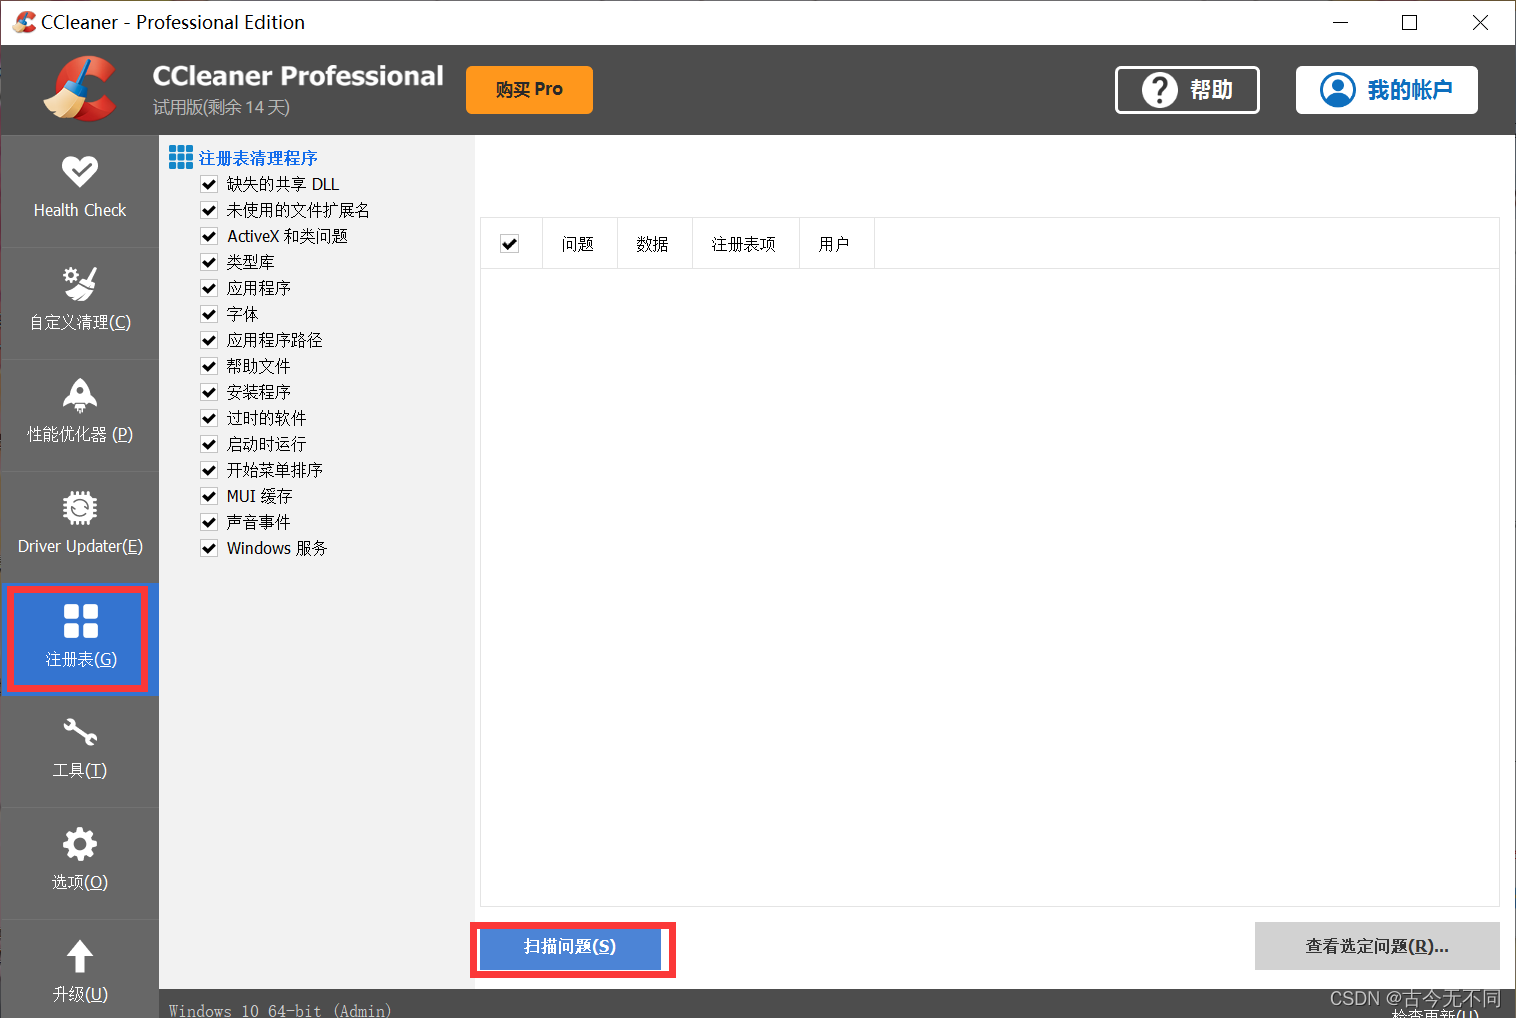This screenshot has height=1018, width=1516.
Task: Toggle 类型库 checkbox
Action: pyautogui.click(x=209, y=262)
